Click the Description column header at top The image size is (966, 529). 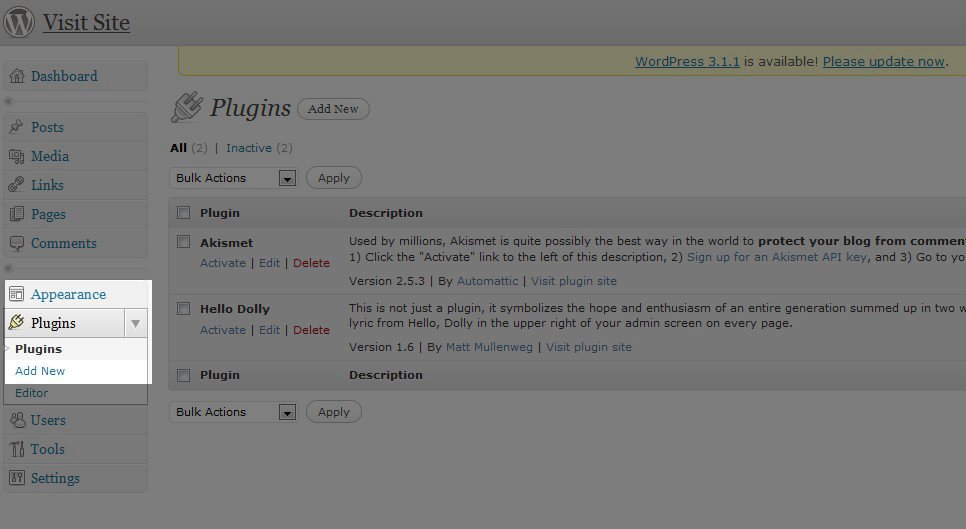pos(386,213)
